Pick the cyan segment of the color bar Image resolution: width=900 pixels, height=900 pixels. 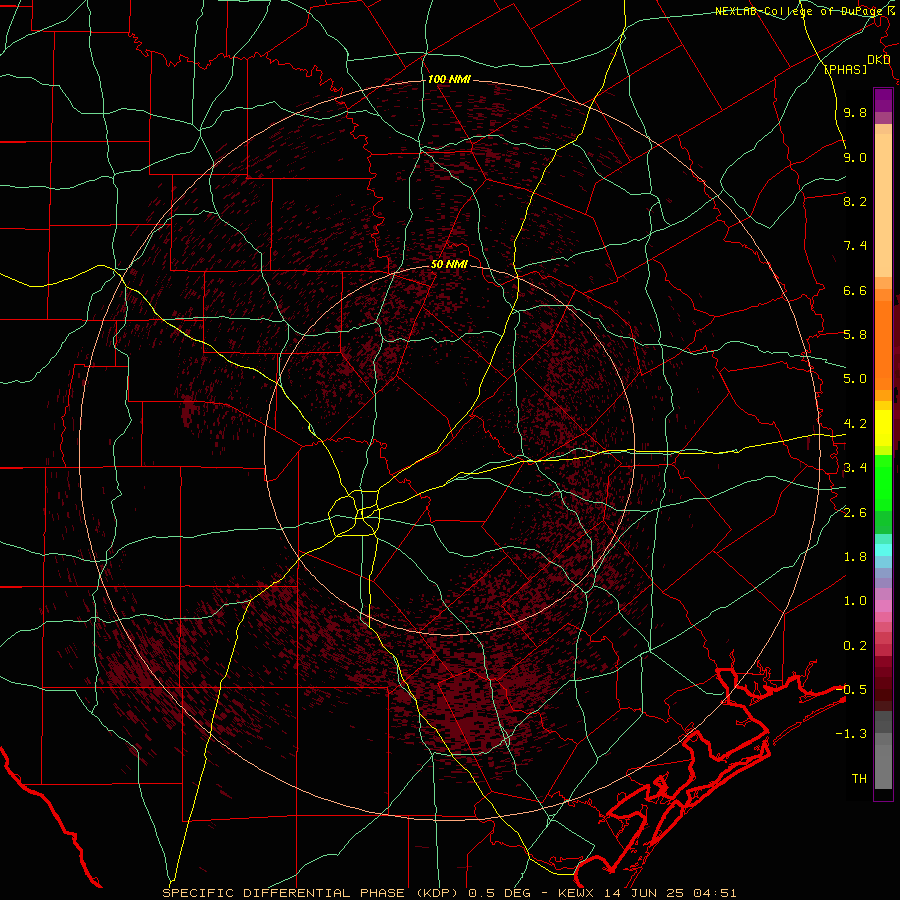click(x=883, y=550)
